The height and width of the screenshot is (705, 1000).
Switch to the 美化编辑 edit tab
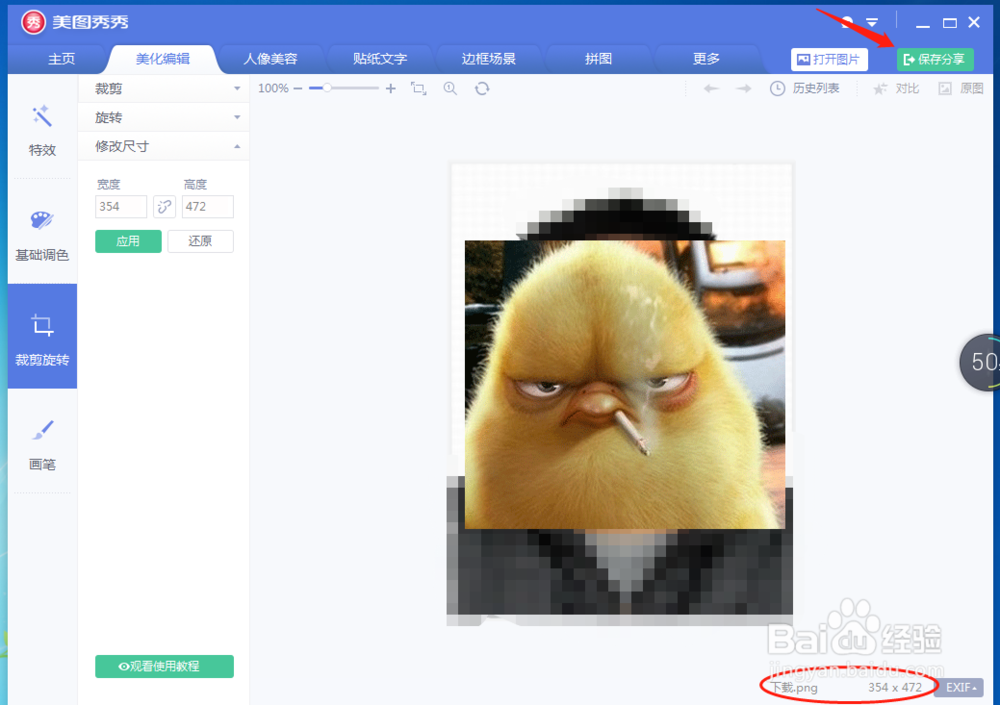[163, 59]
